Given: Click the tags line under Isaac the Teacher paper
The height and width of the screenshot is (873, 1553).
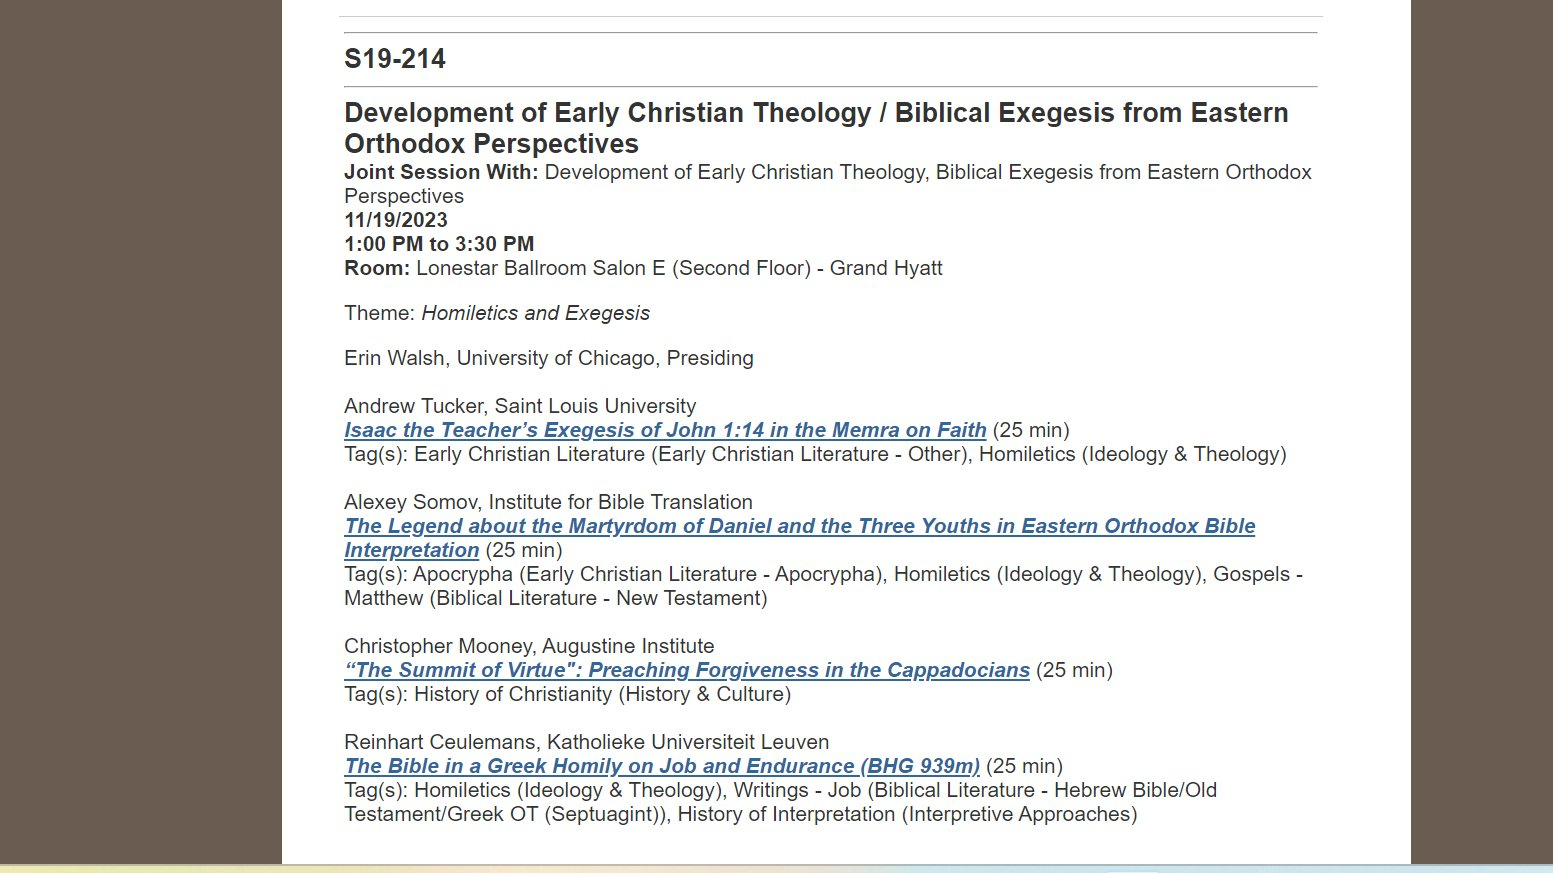Looking at the screenshot, I should click(814, 454).
